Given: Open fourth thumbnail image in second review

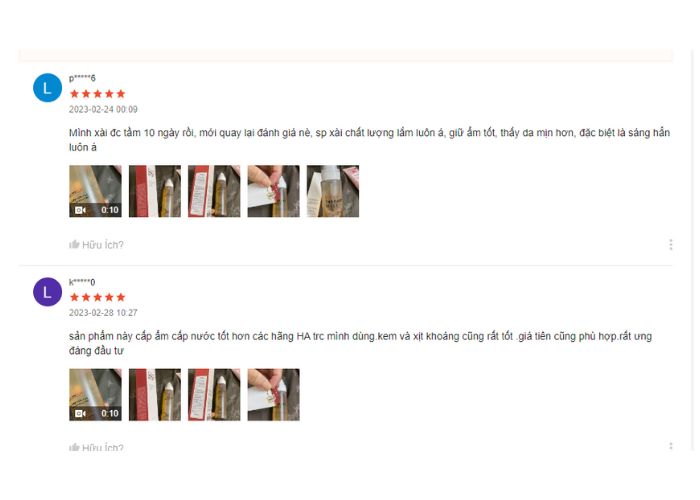Looking at the screenshot, I should (274, 395).
